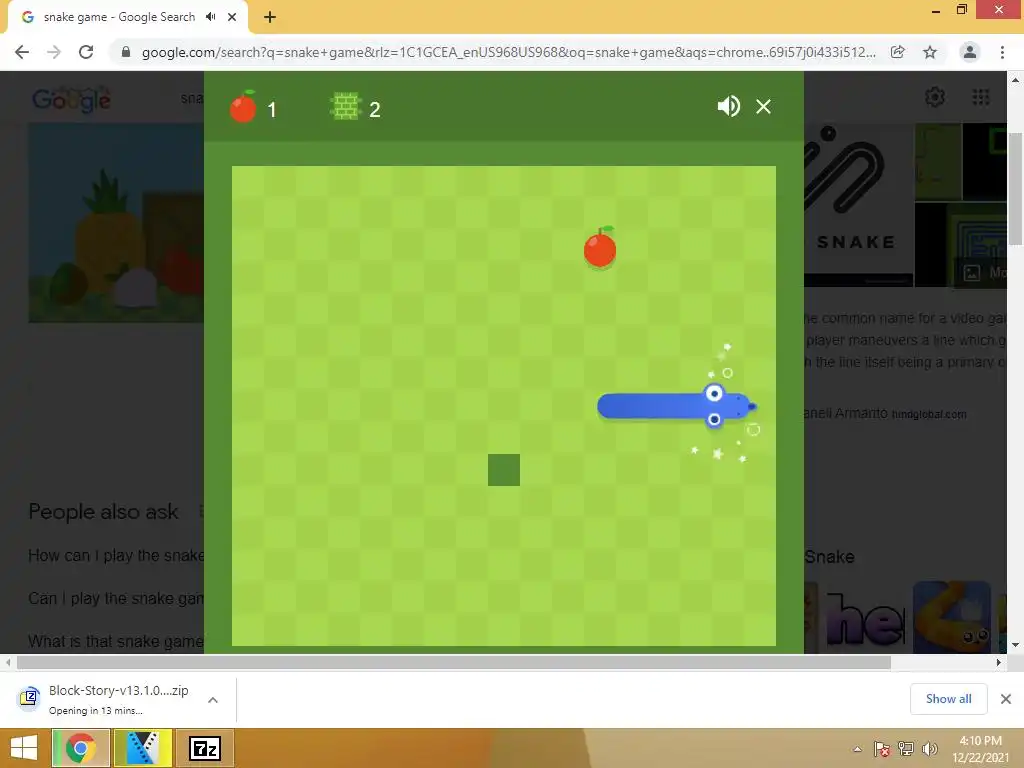Mute the tab via speaker icon
This screenshot has width=1024, height=768.
coord(210,17)
